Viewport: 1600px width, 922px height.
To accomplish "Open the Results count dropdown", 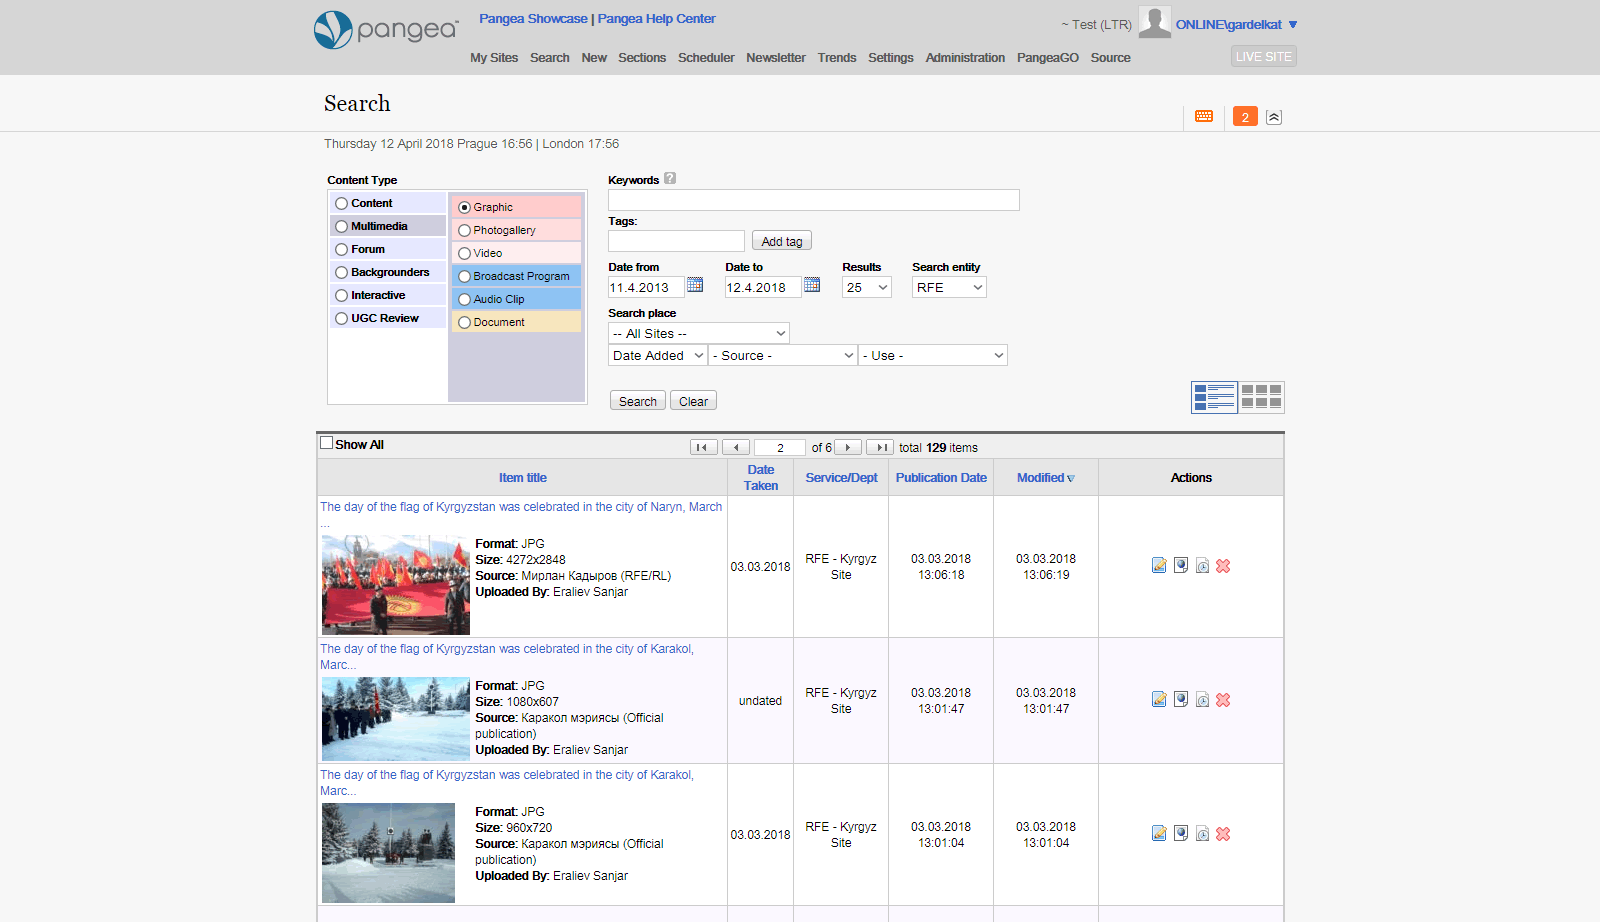I will 867,287.
